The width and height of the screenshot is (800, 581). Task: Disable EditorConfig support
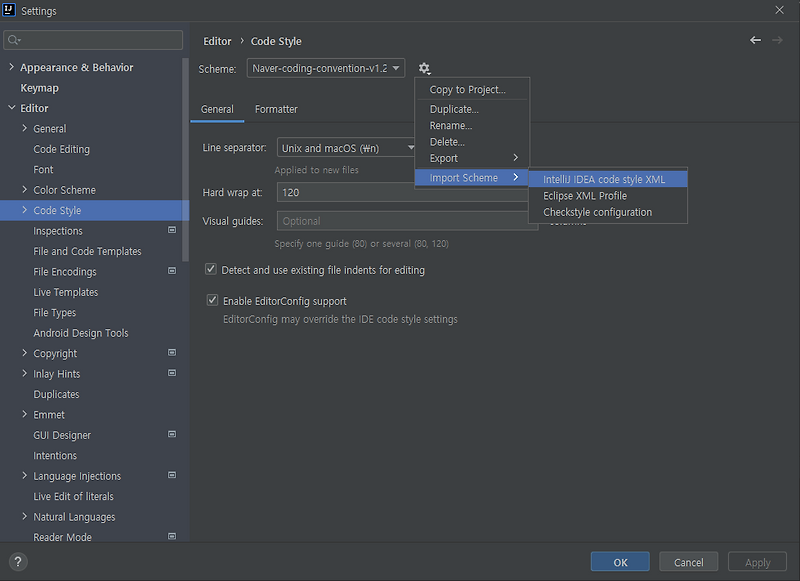pos(212,300)
